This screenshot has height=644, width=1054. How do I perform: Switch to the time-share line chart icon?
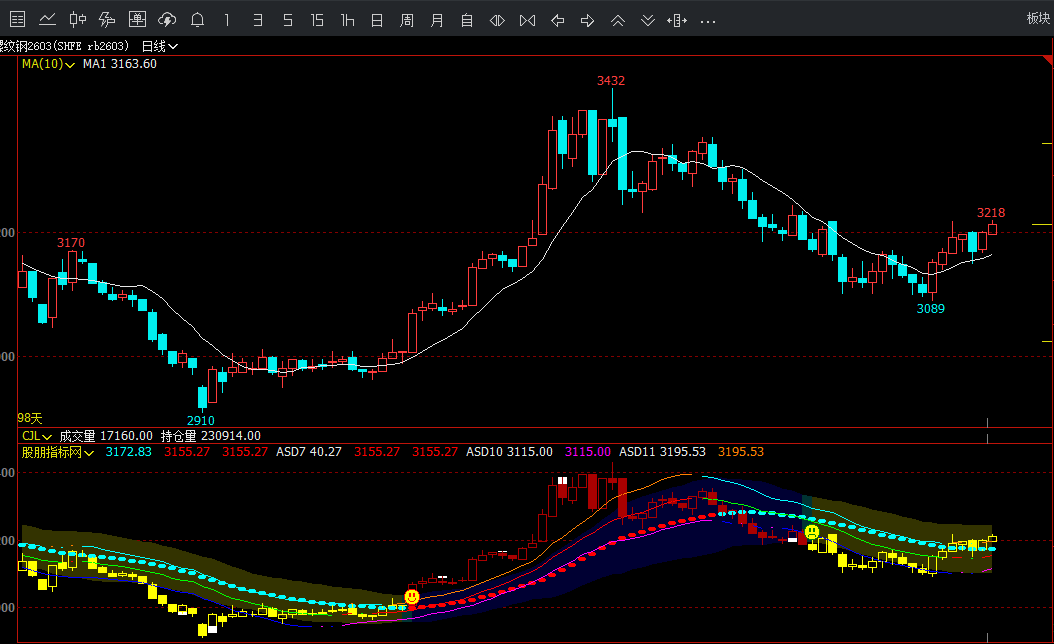47,19
